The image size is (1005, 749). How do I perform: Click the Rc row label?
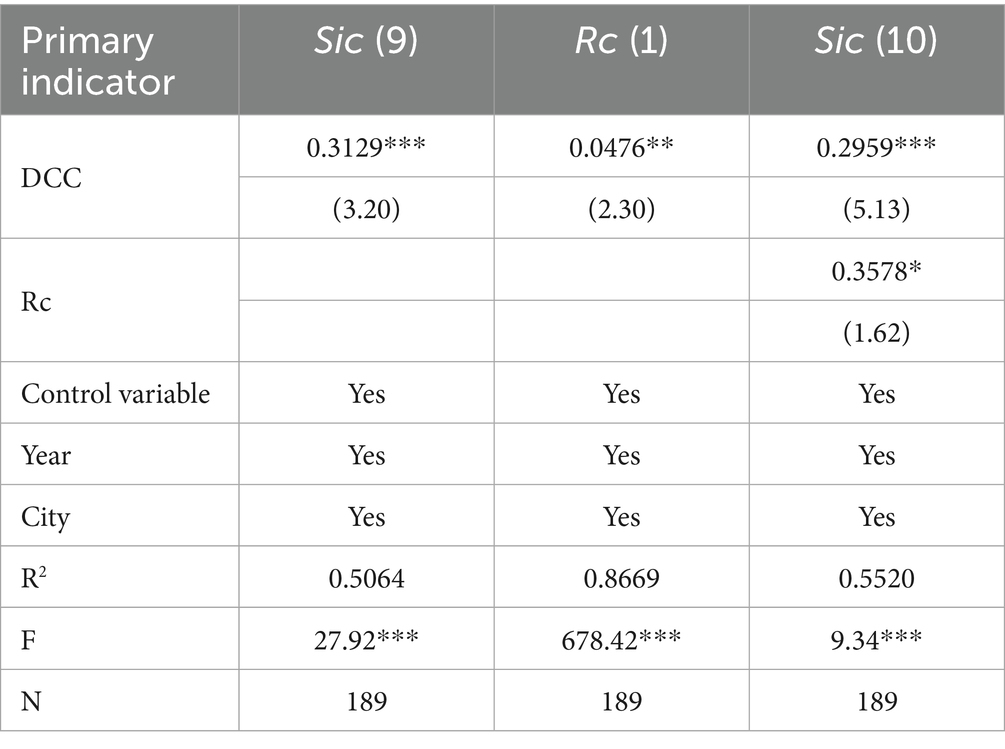[x=36, y=300]
